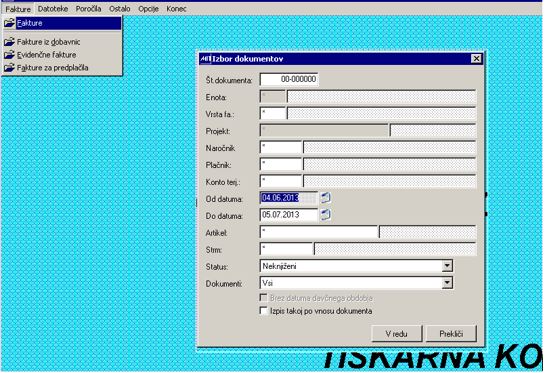Open calendar picker next to Do datuma
Screen dimensions: 550x373
click(326, 215)
